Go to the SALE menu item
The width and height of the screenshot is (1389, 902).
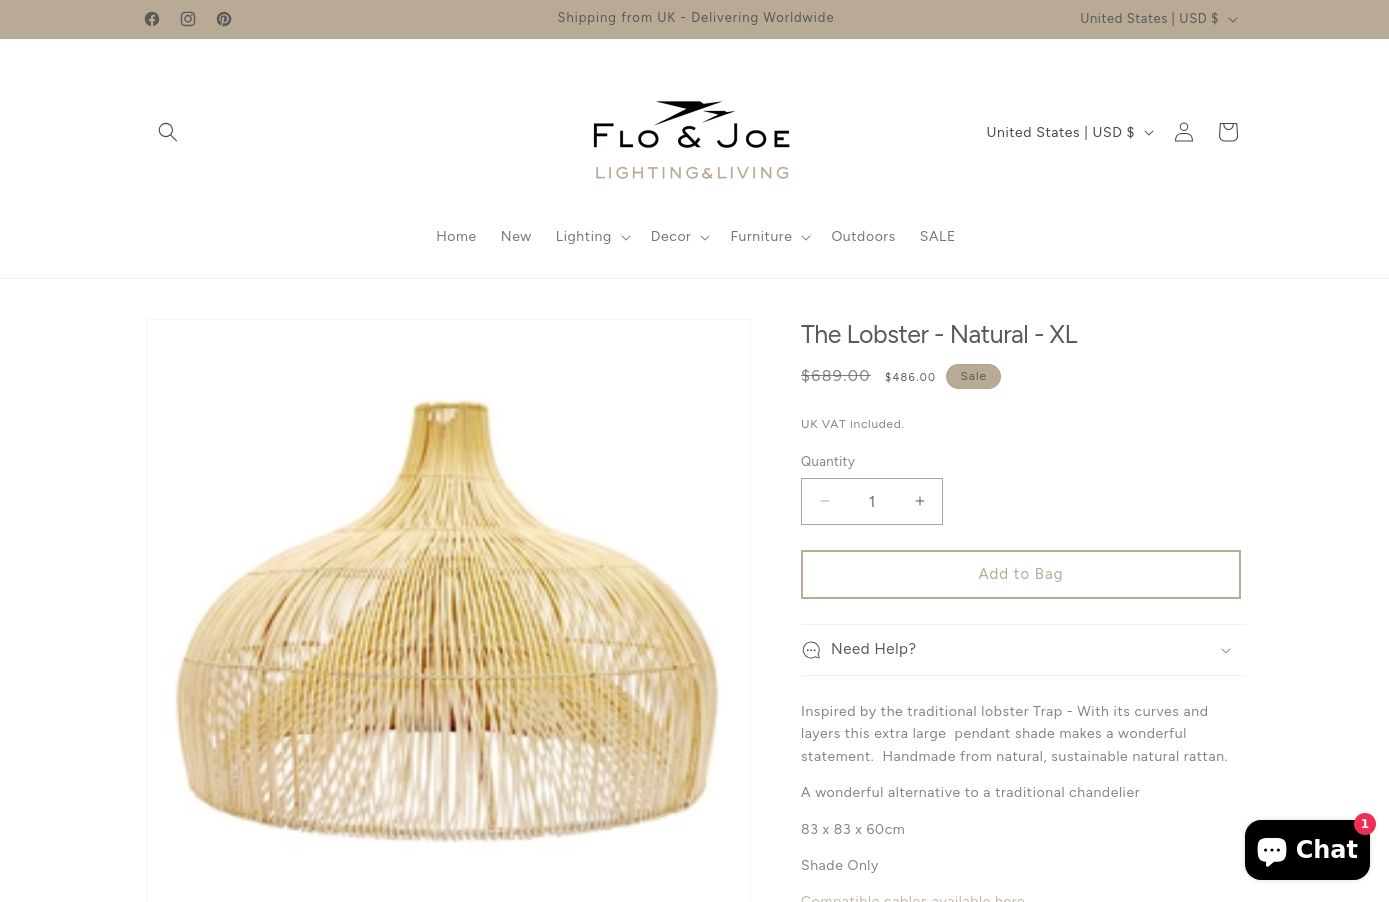click(937, 237)
